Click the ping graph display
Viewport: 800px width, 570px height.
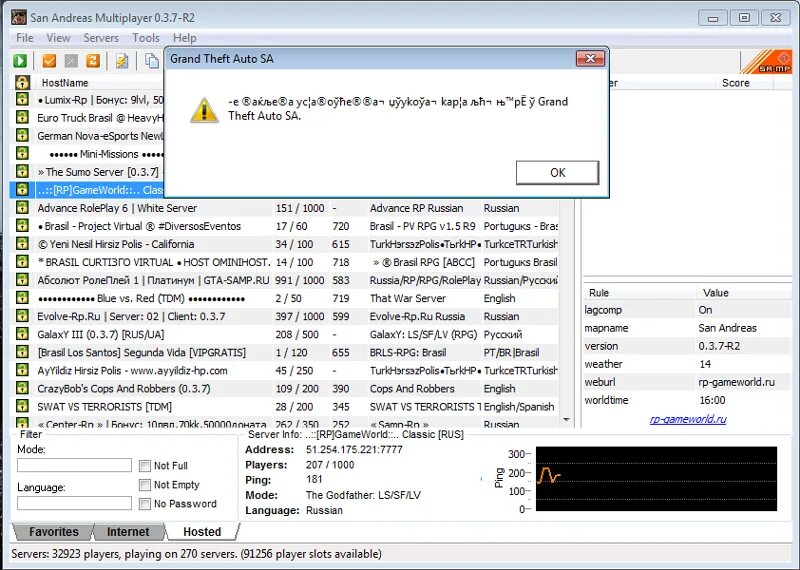[x=656, y=479]
